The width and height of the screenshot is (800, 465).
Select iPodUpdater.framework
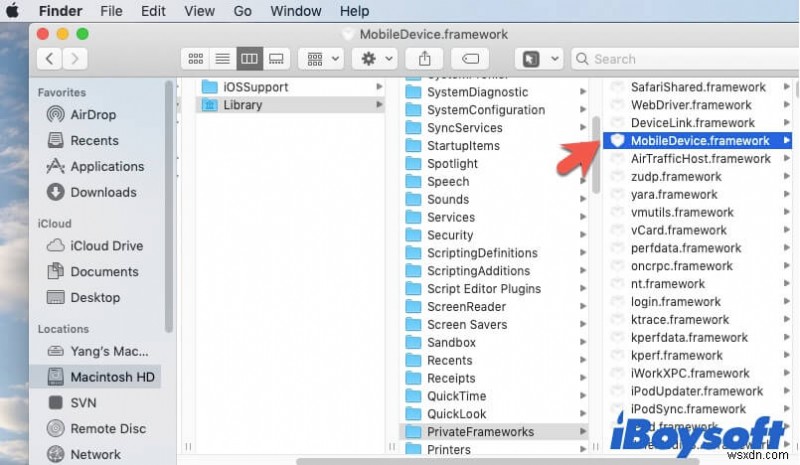[697, 391]
